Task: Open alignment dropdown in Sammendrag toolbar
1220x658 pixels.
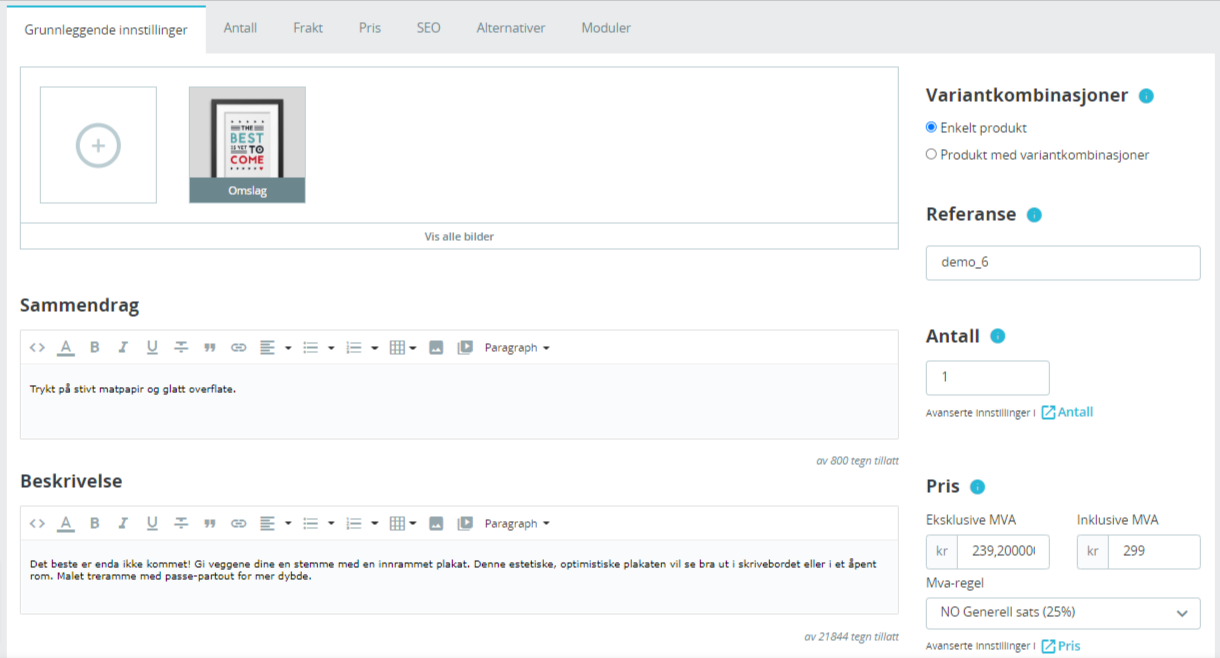Action: [x=275, y=348]
